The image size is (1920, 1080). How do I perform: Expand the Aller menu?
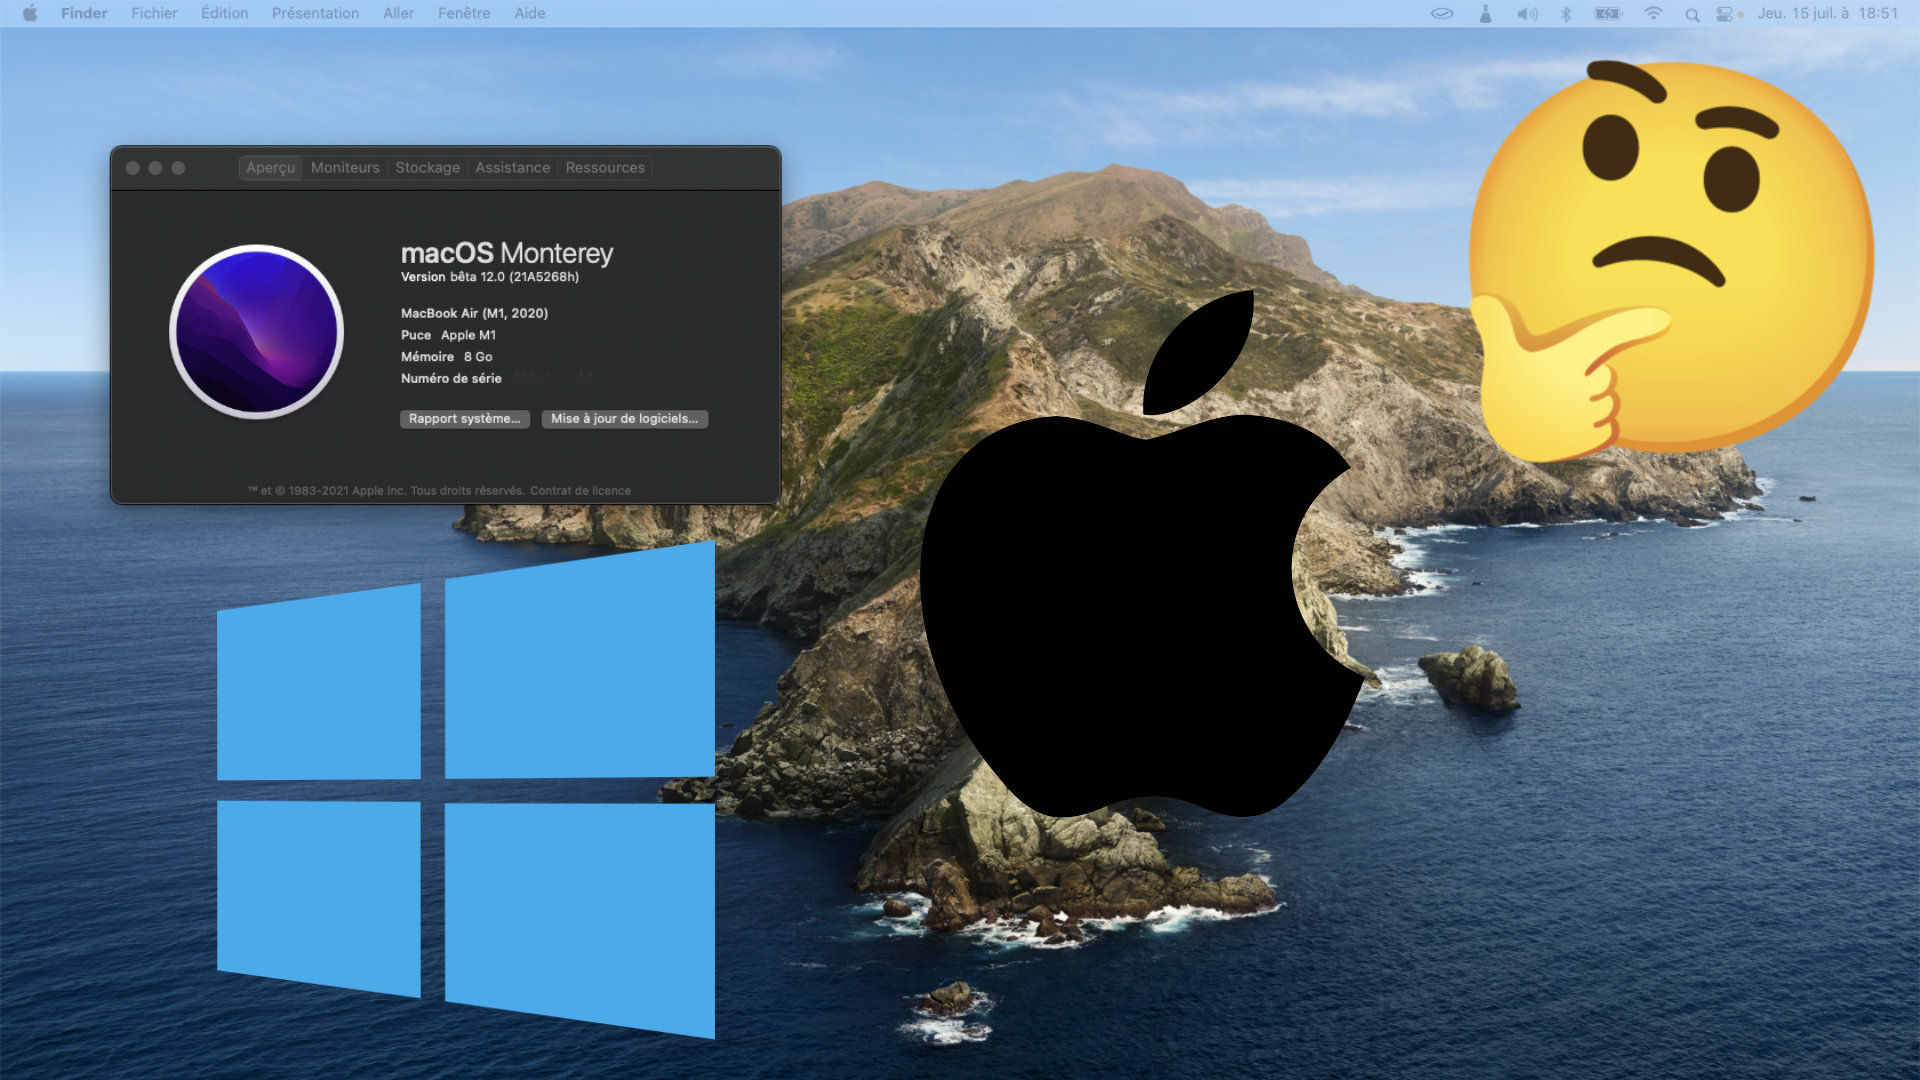point(398,13)
